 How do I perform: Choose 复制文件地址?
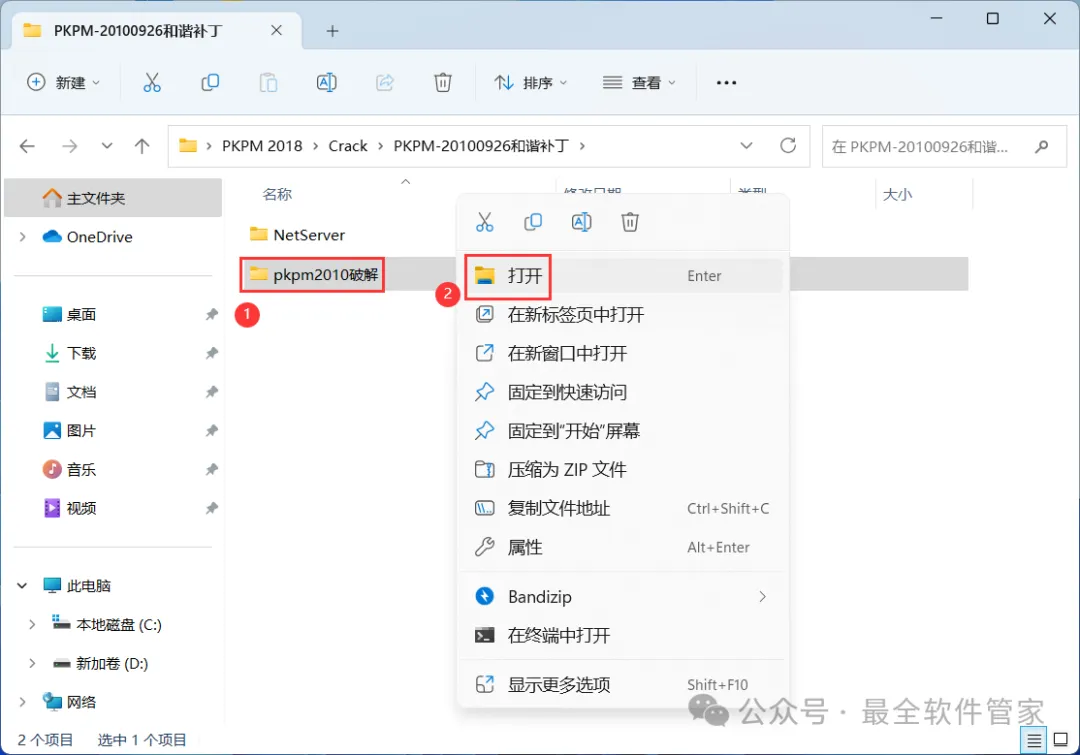click(623, 508)
